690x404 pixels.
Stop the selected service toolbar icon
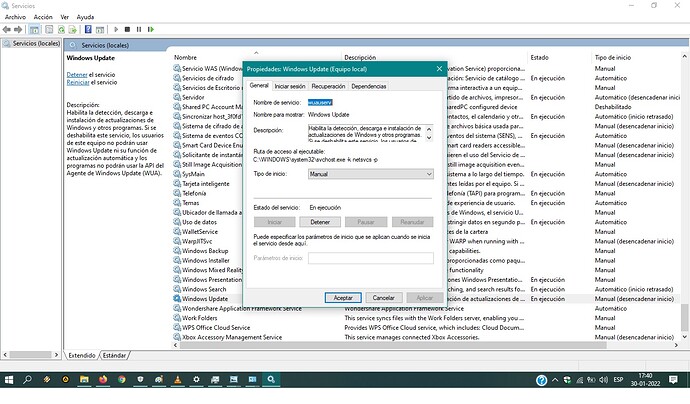(127, 29)
